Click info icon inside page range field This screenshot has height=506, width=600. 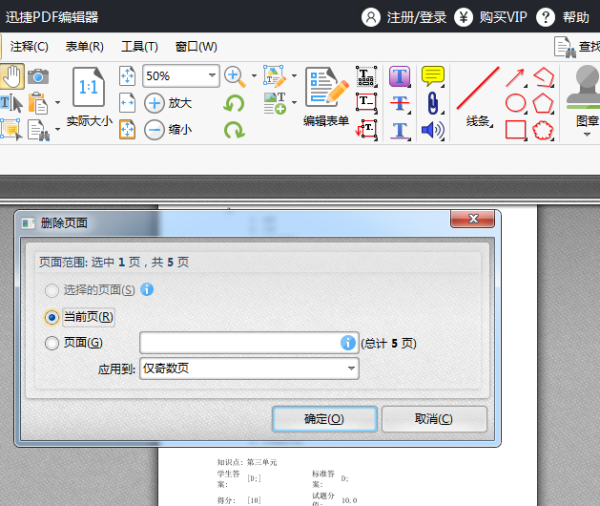click(x=348, y=343)
